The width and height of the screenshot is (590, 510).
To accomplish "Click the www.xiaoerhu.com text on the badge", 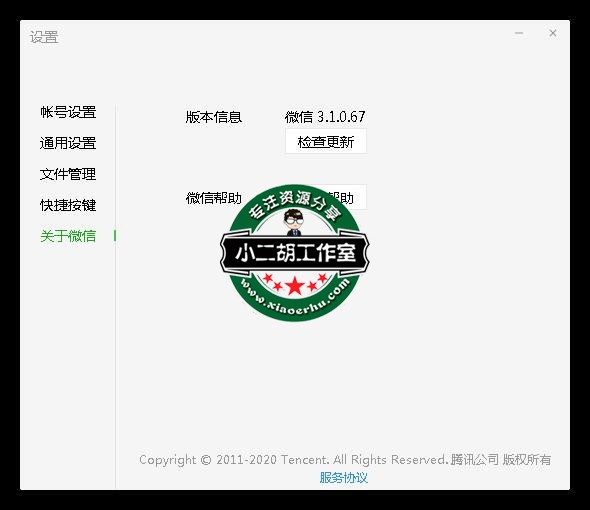I will 295,297.
